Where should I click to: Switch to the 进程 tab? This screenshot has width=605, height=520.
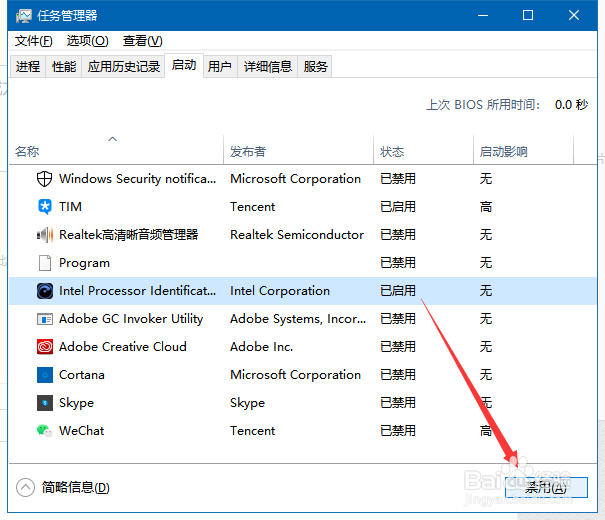tap(28, 67)
